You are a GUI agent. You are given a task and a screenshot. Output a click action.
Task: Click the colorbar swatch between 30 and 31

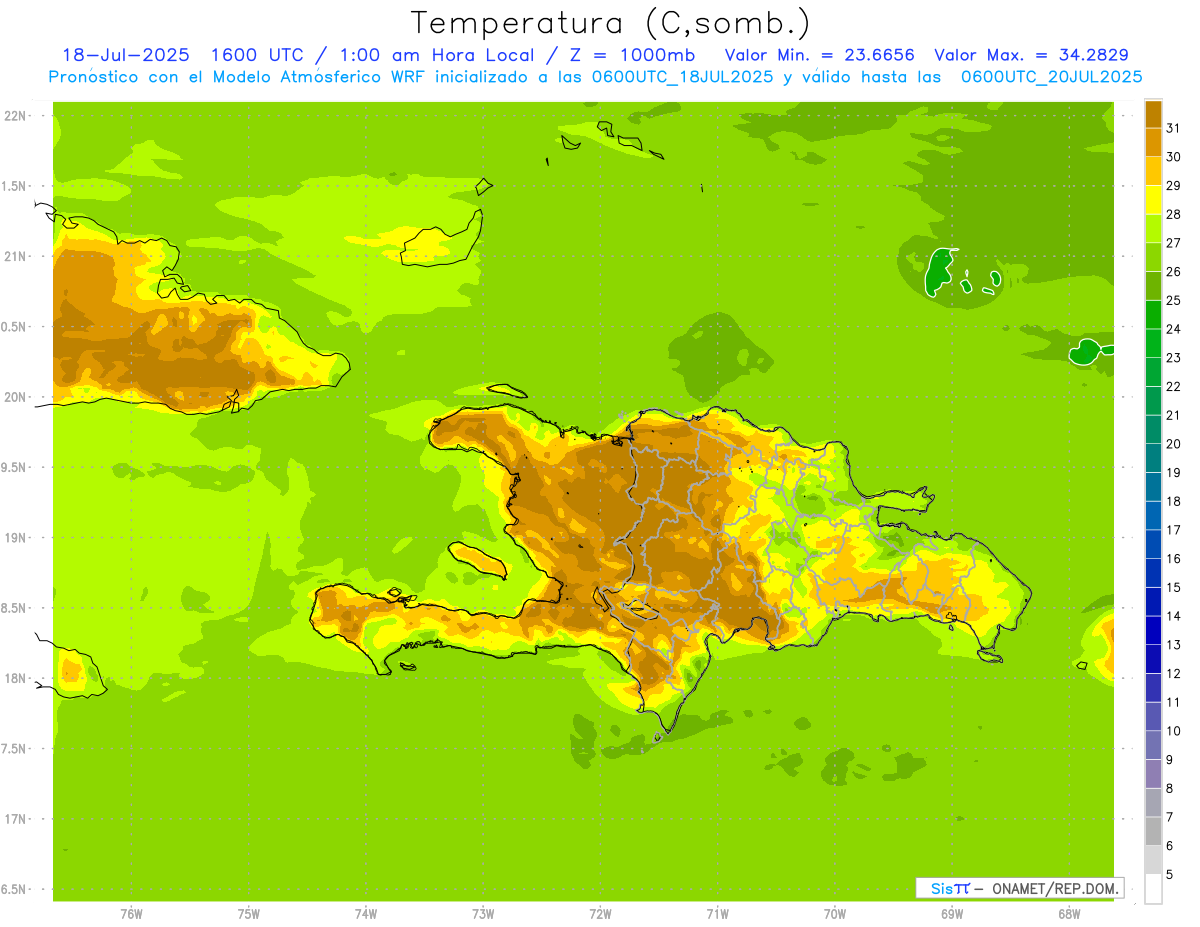pos(1153,142)
